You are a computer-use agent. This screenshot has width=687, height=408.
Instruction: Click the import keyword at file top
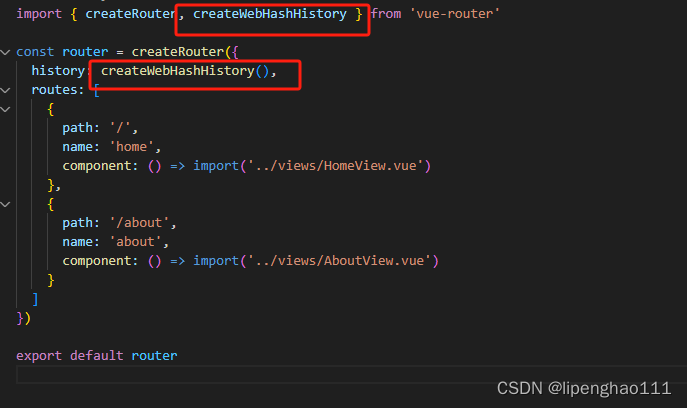(x=39, y=14)
